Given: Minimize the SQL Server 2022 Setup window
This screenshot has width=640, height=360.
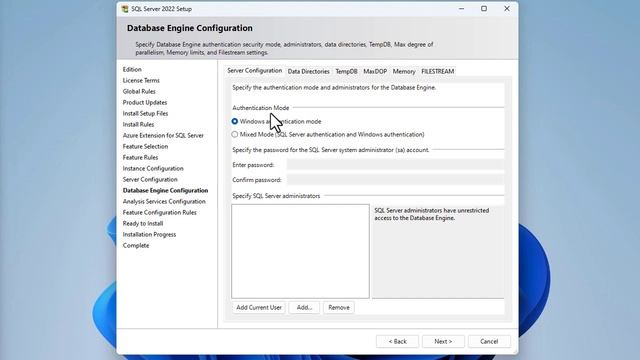Looking at the screenshot, I should pyautogui.click(x=461, y=9).
